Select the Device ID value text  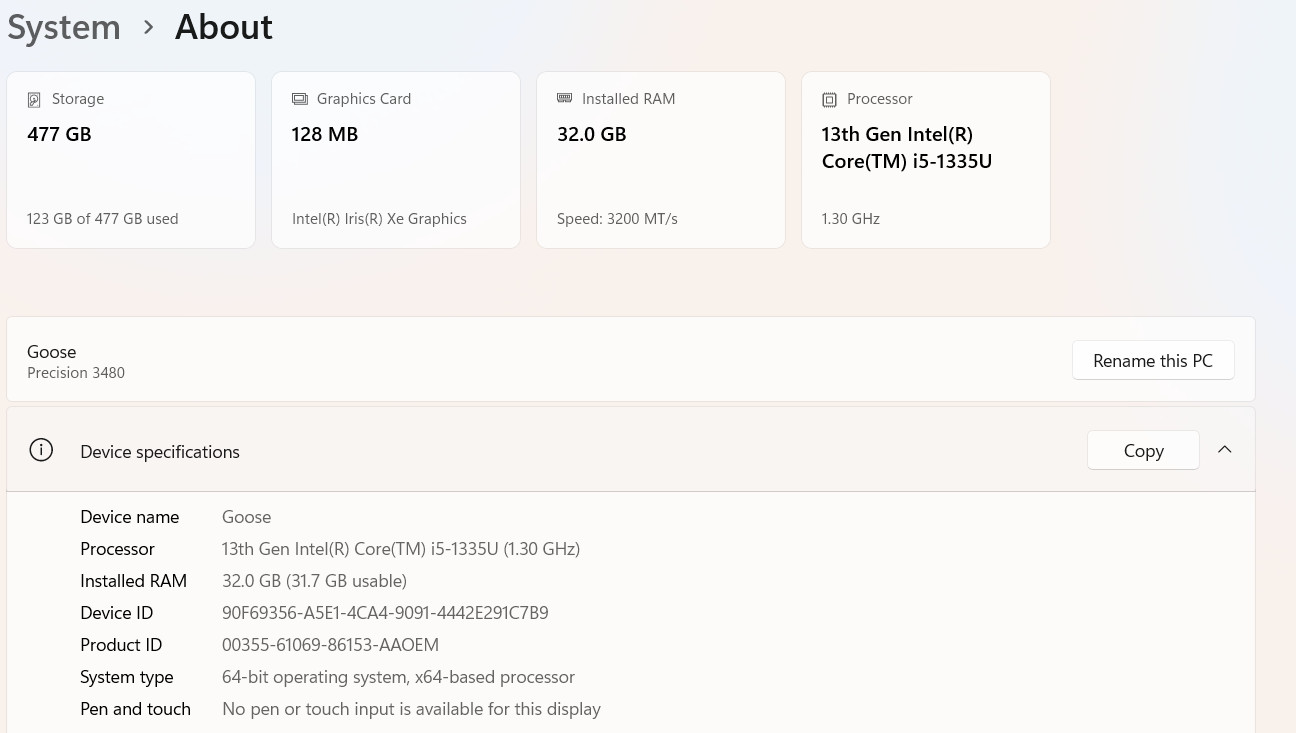(x=385, y=613)
